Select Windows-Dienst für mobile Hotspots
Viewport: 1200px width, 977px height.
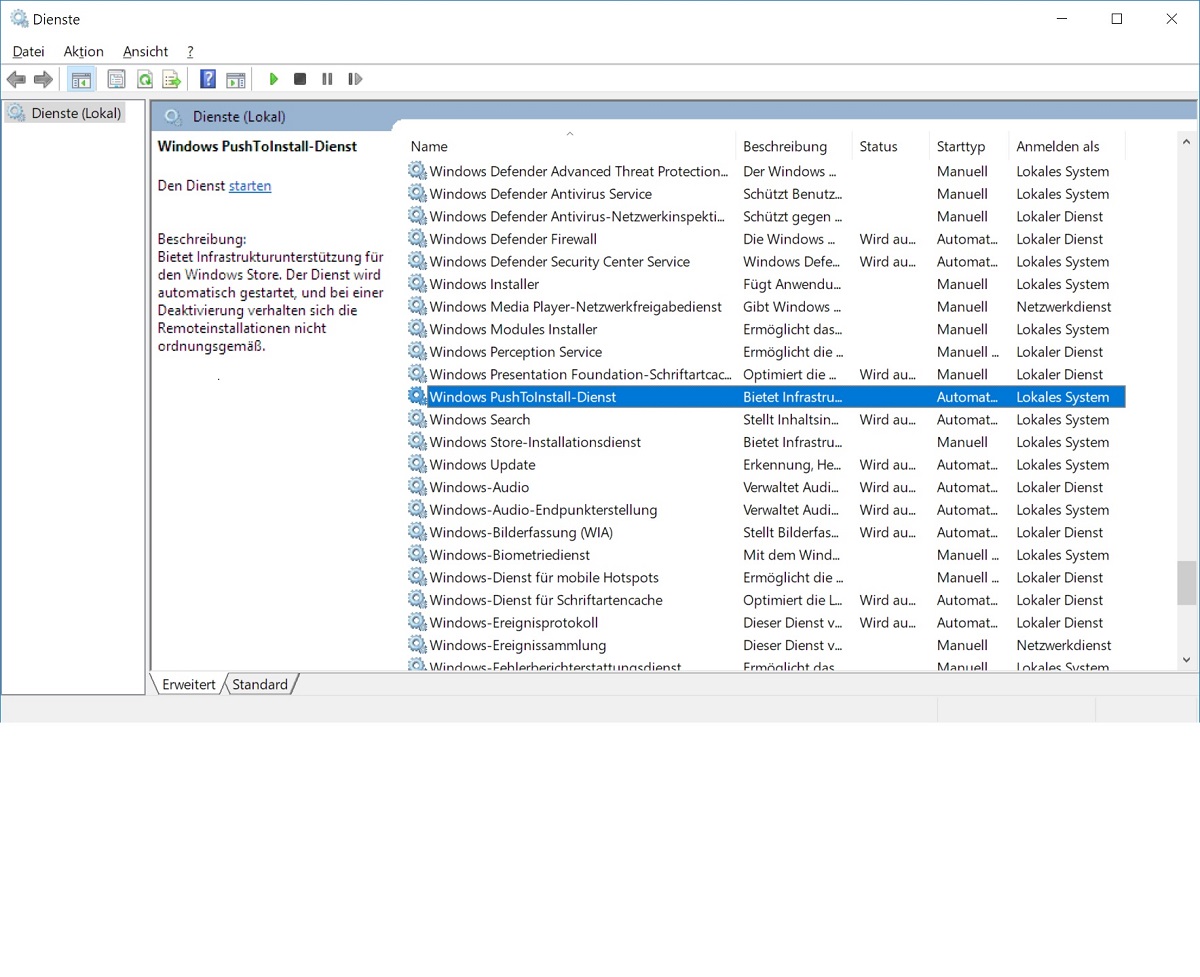tap(766, 577)
